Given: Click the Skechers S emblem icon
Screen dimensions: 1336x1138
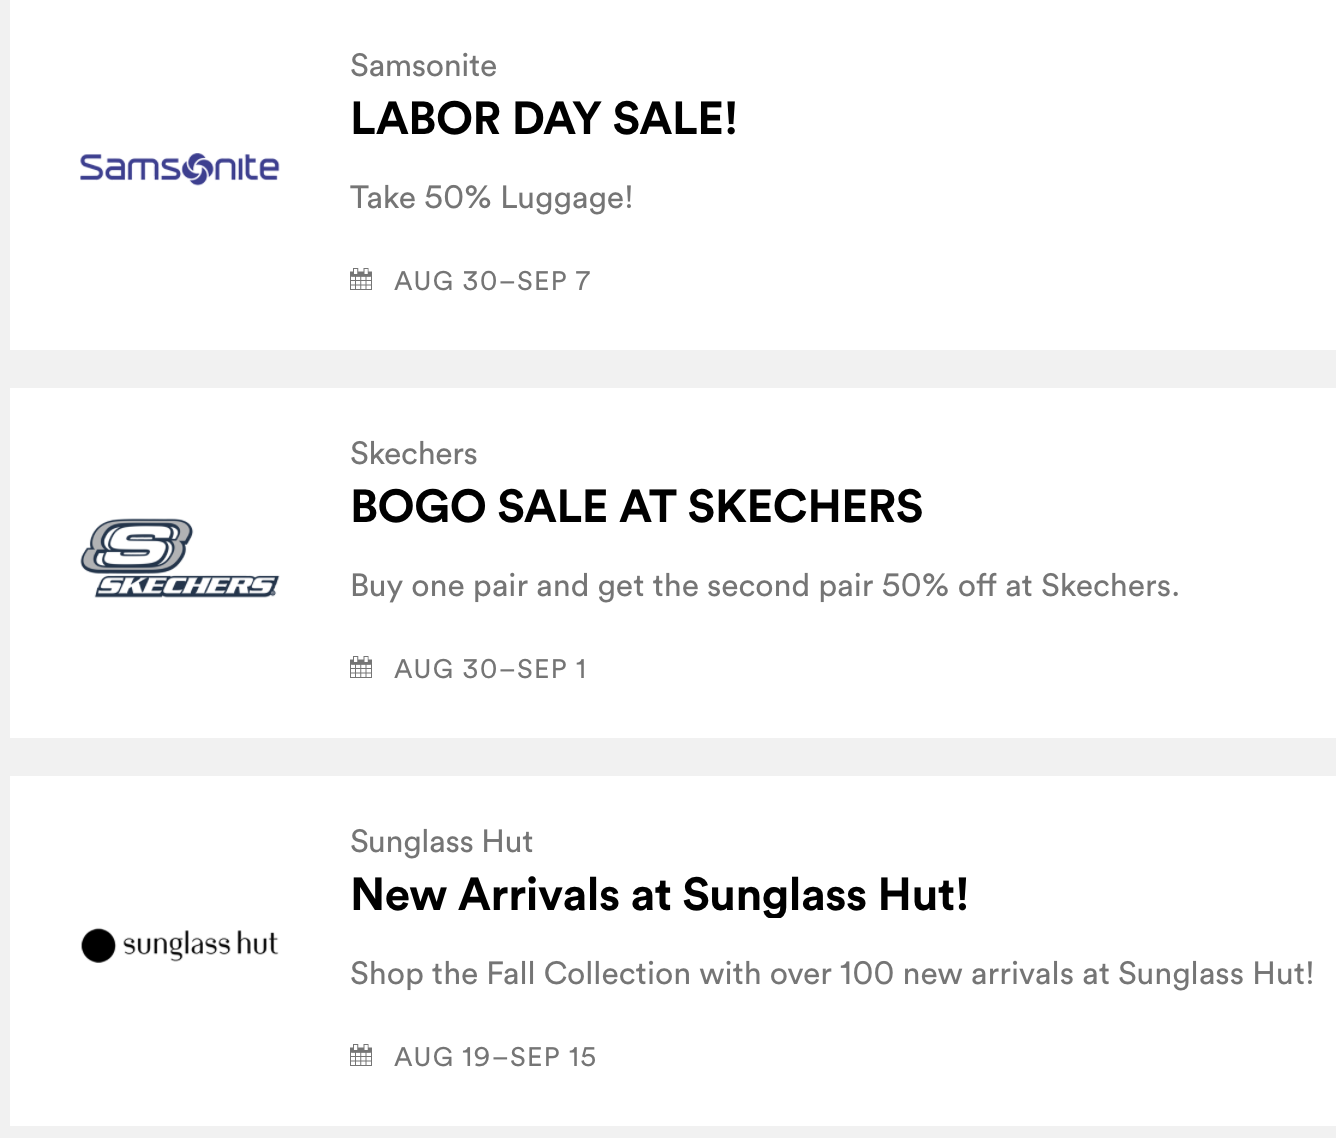Looking at the screenshot, I should tap(136, 545).
